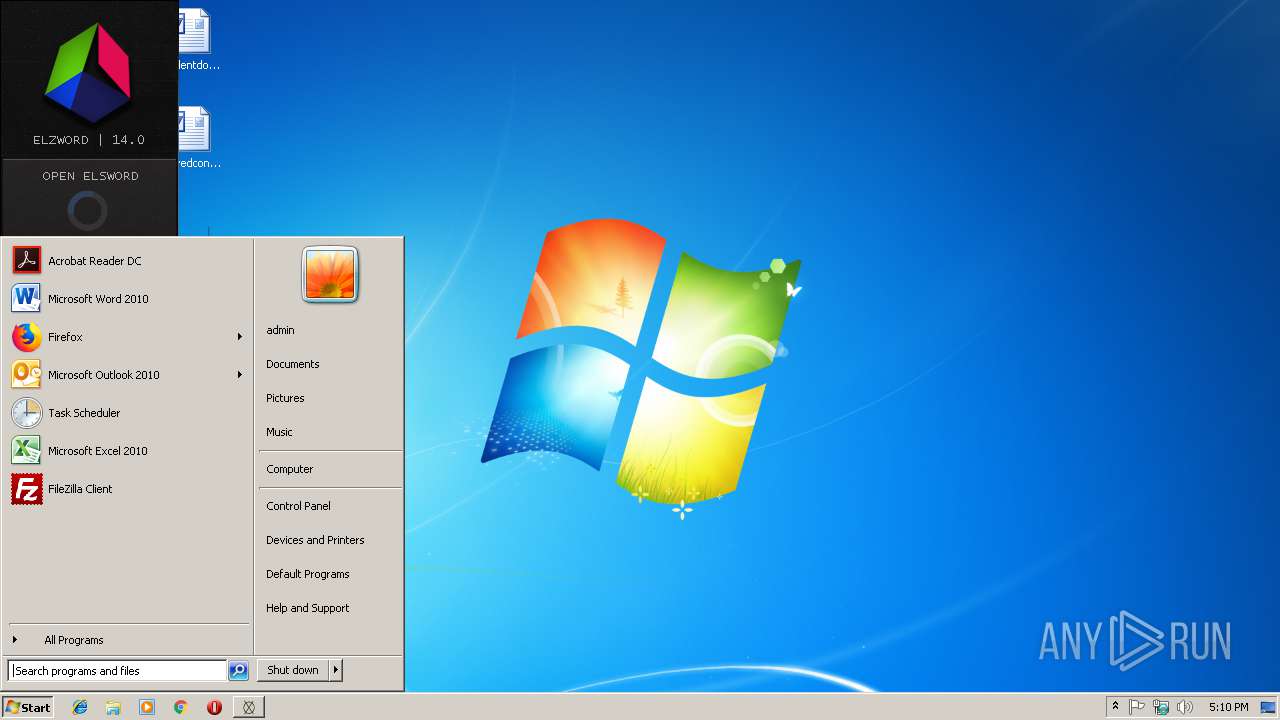1280x720 pixels.
Task: Expand the Outlook 2010 jump list arrow
Action: (x=240, y=375)
